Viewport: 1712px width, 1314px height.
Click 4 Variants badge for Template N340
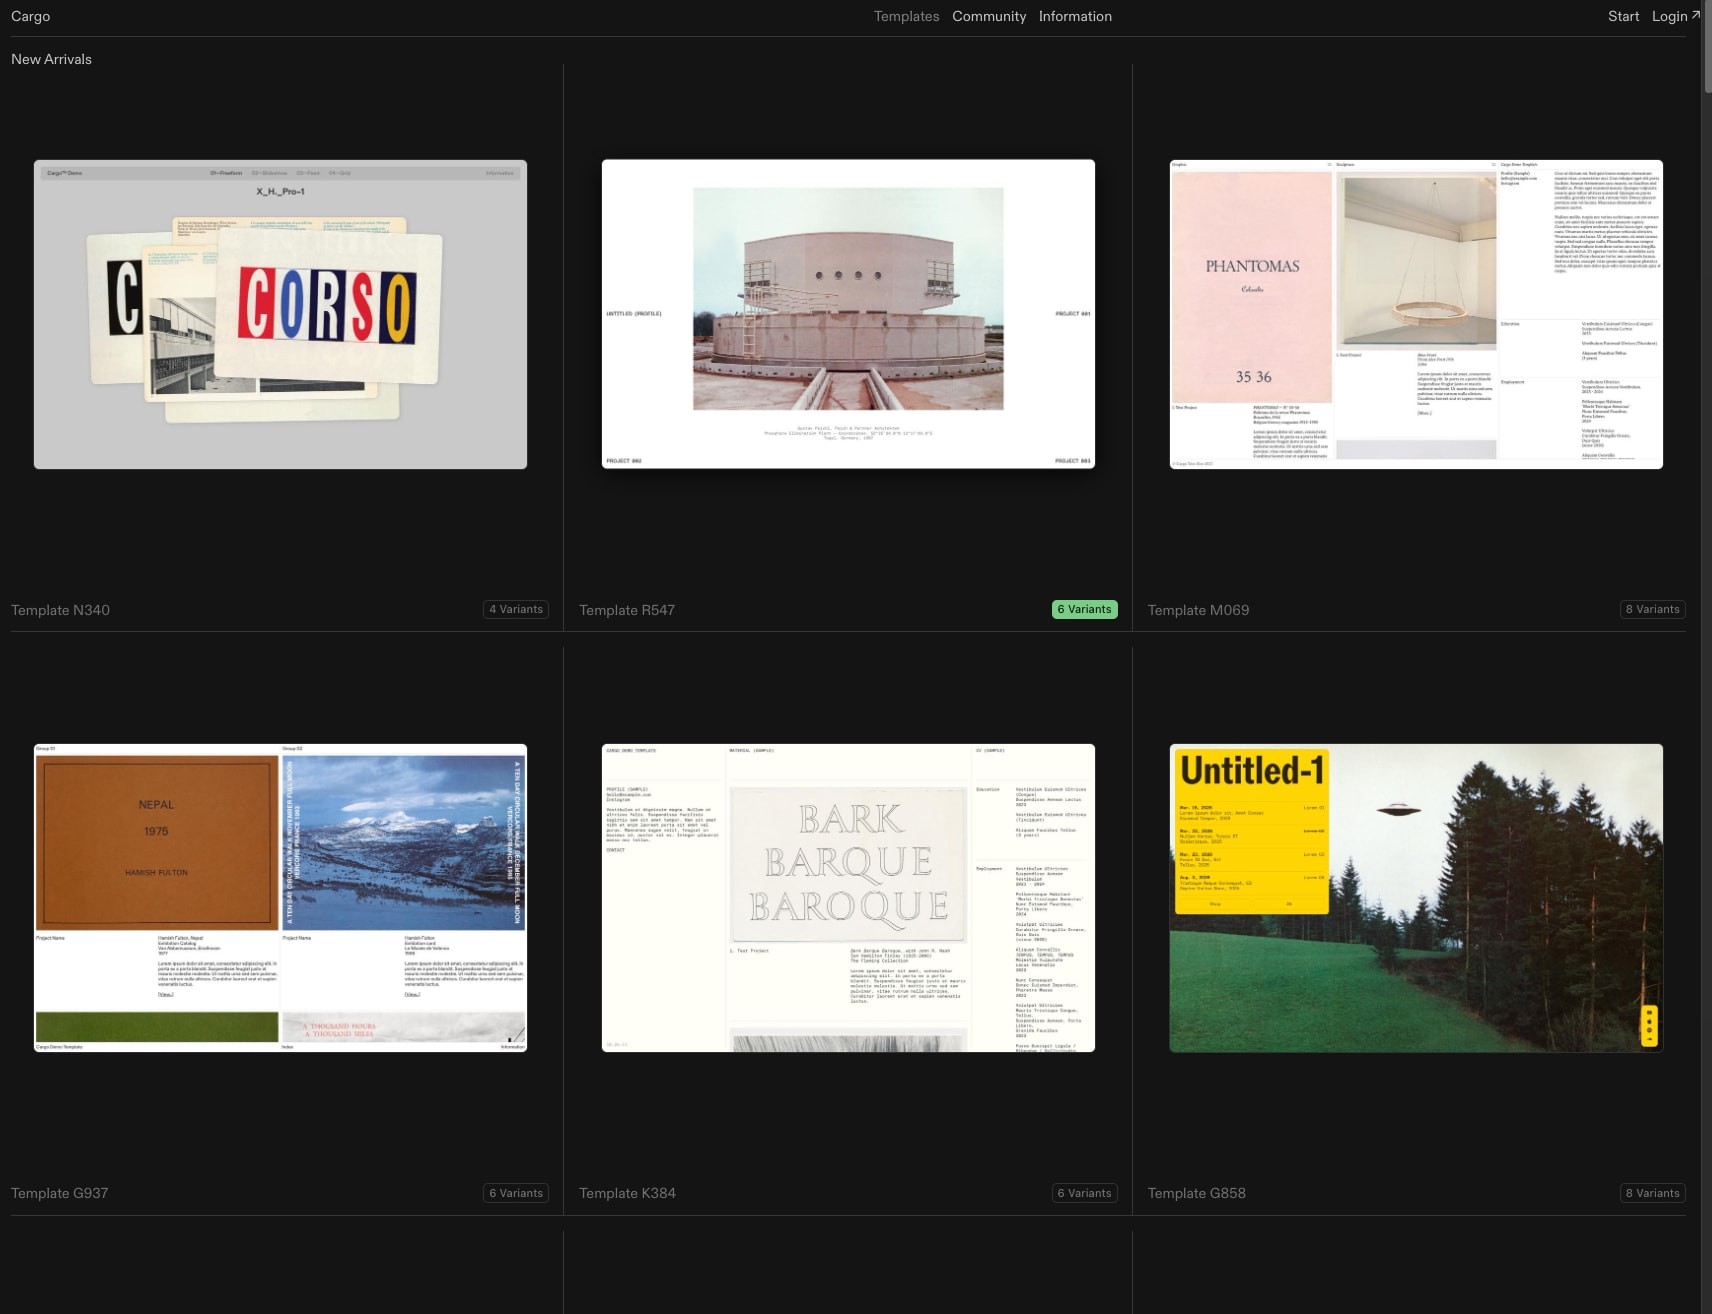[516, 609]
